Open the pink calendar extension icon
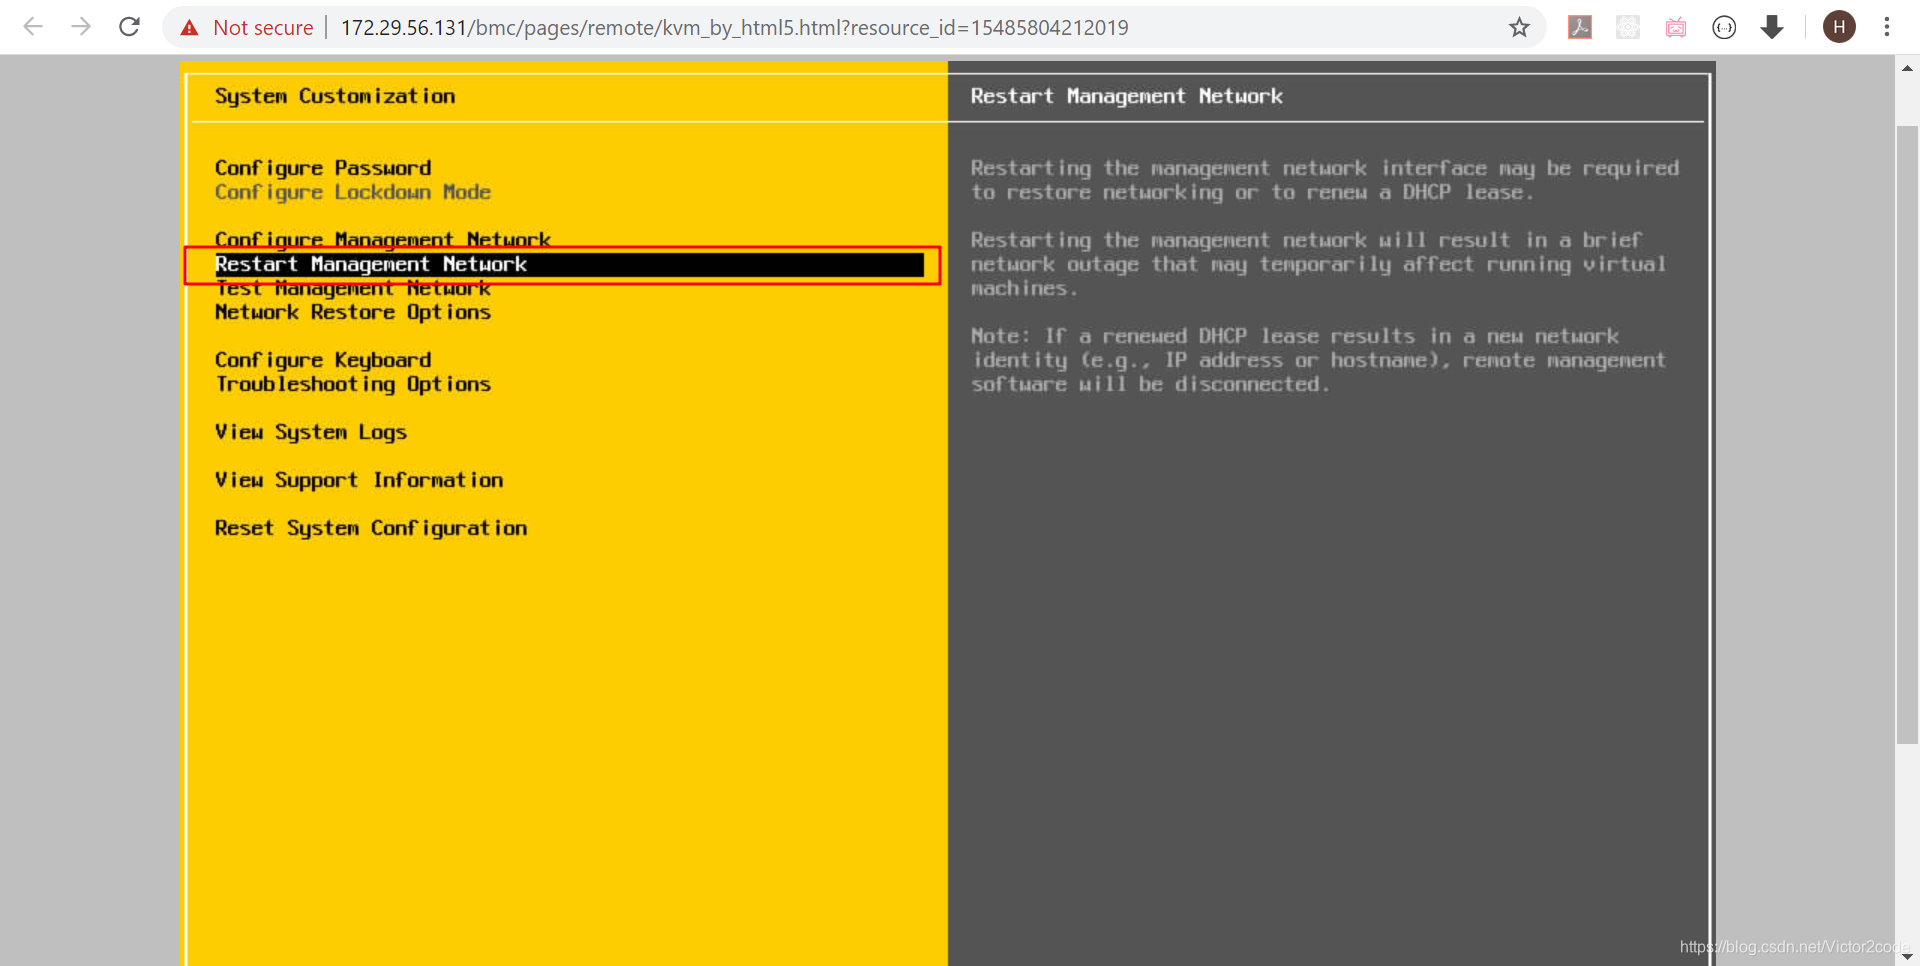Viewport: 1920px width, 966px height. [1676, 27]
